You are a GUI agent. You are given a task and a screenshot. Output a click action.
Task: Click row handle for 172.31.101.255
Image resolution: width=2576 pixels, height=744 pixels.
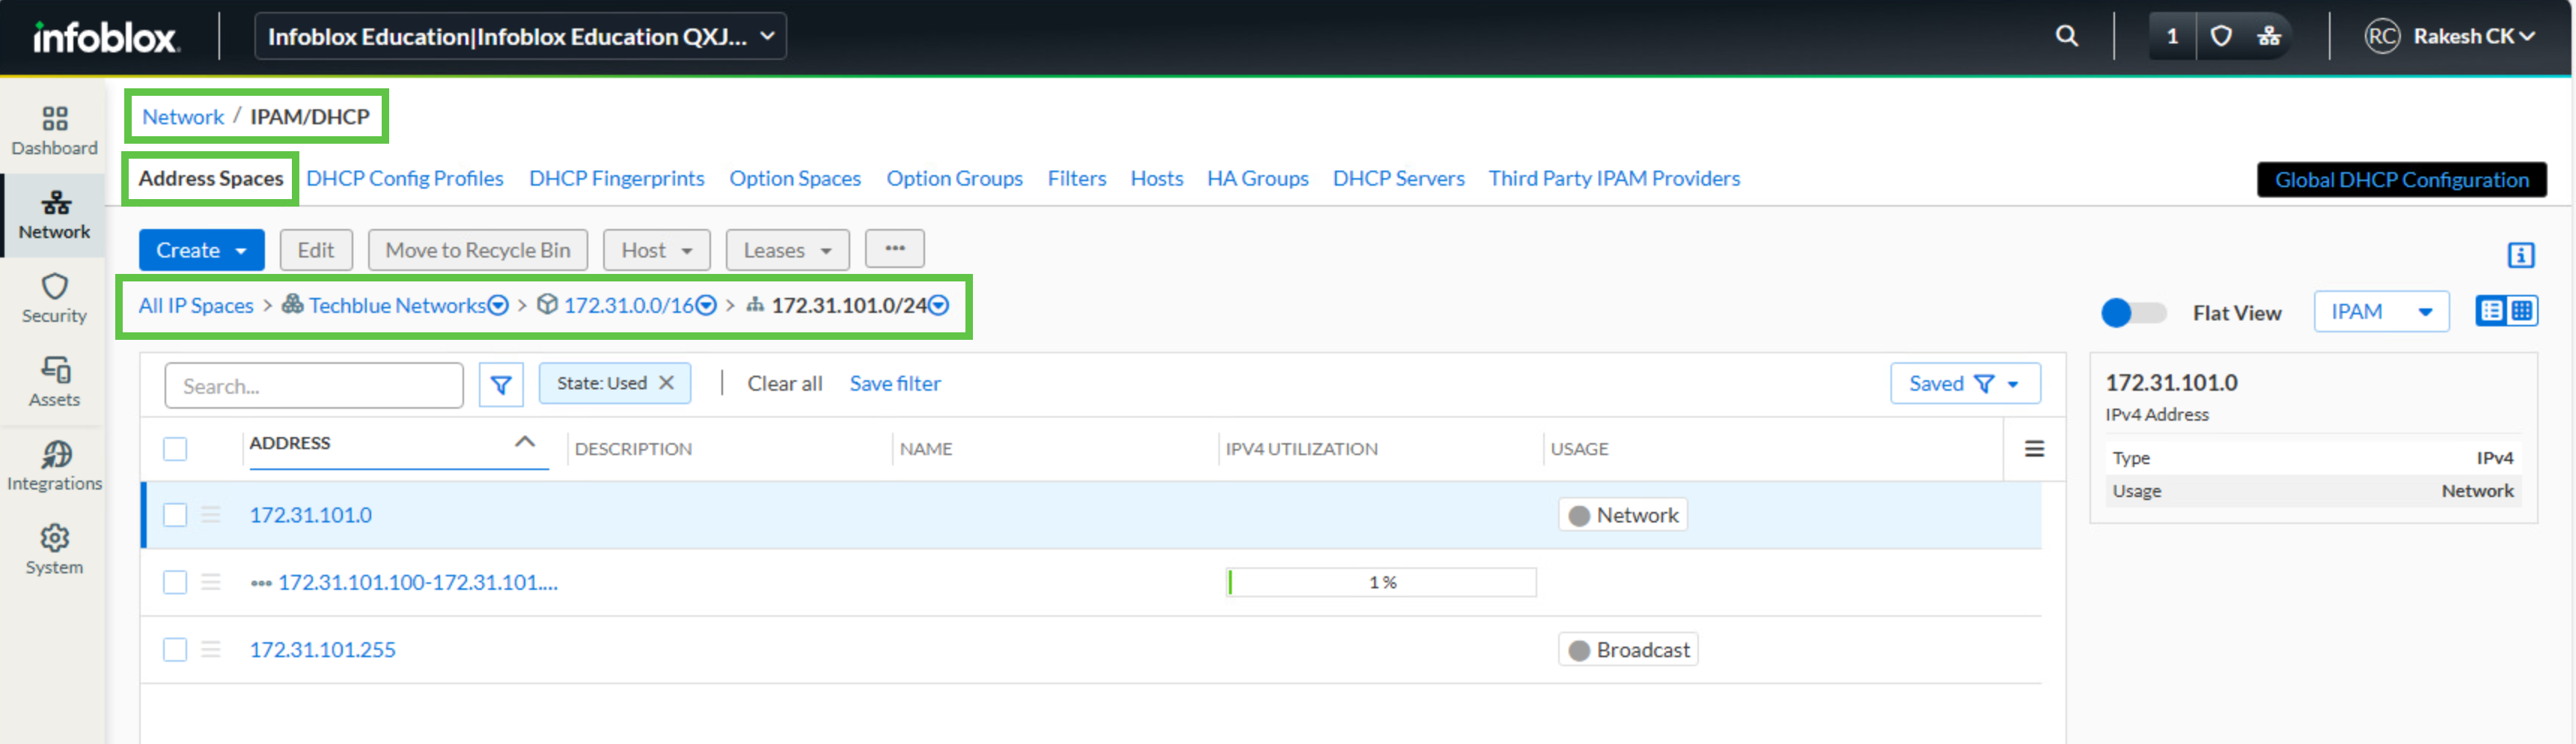point(210,649)
